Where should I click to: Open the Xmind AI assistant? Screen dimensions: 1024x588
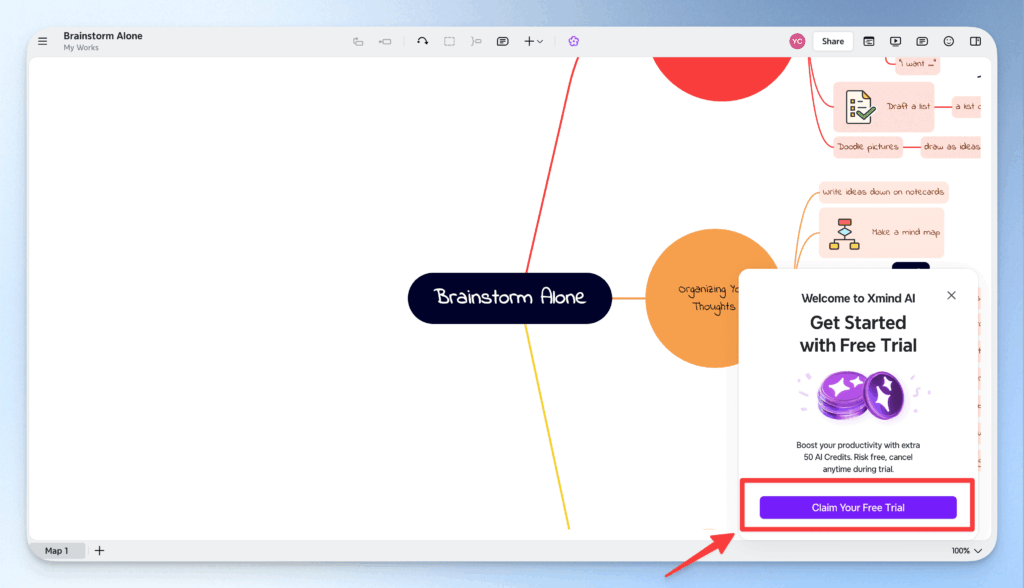573,41
